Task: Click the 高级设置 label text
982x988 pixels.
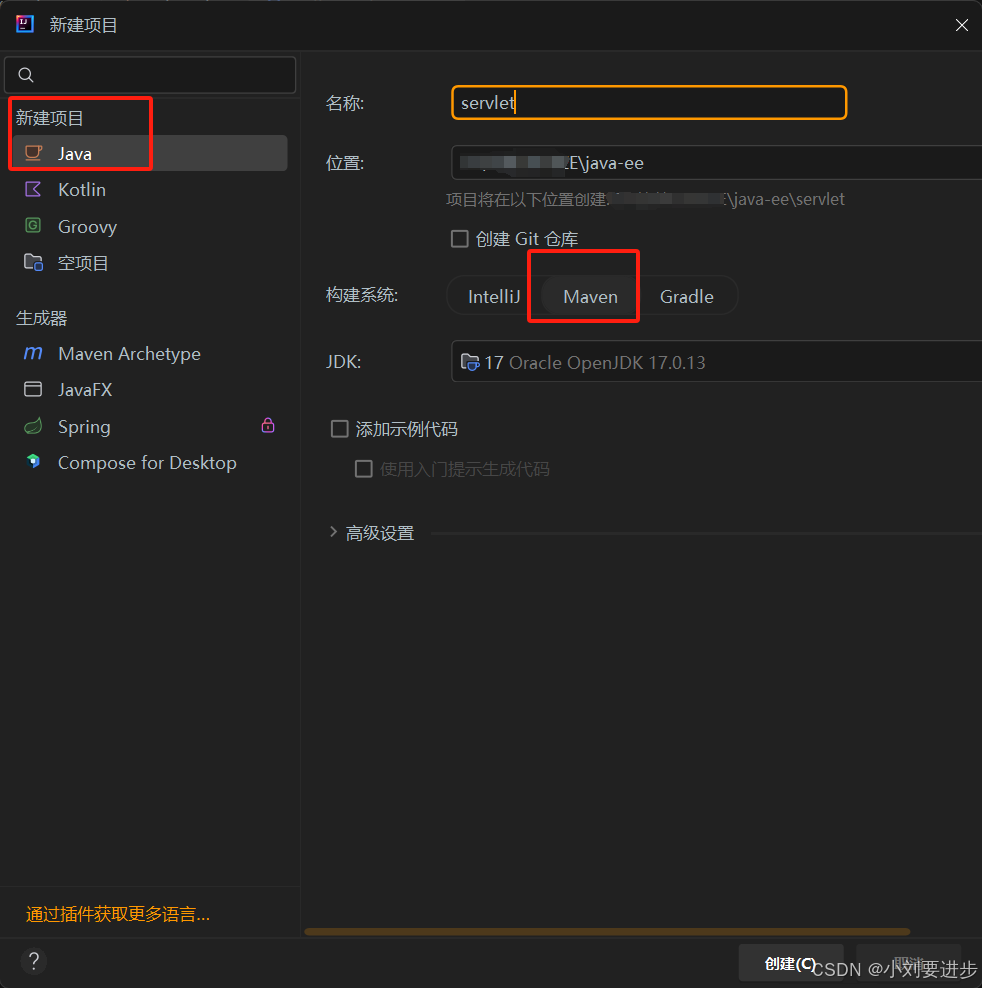Action: tap(380, 533)
